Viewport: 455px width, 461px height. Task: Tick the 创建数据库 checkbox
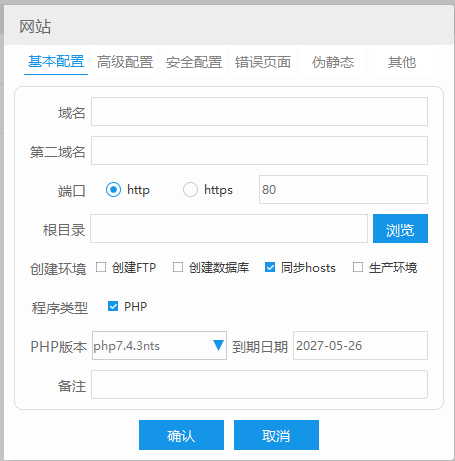(x=178, y=267)
